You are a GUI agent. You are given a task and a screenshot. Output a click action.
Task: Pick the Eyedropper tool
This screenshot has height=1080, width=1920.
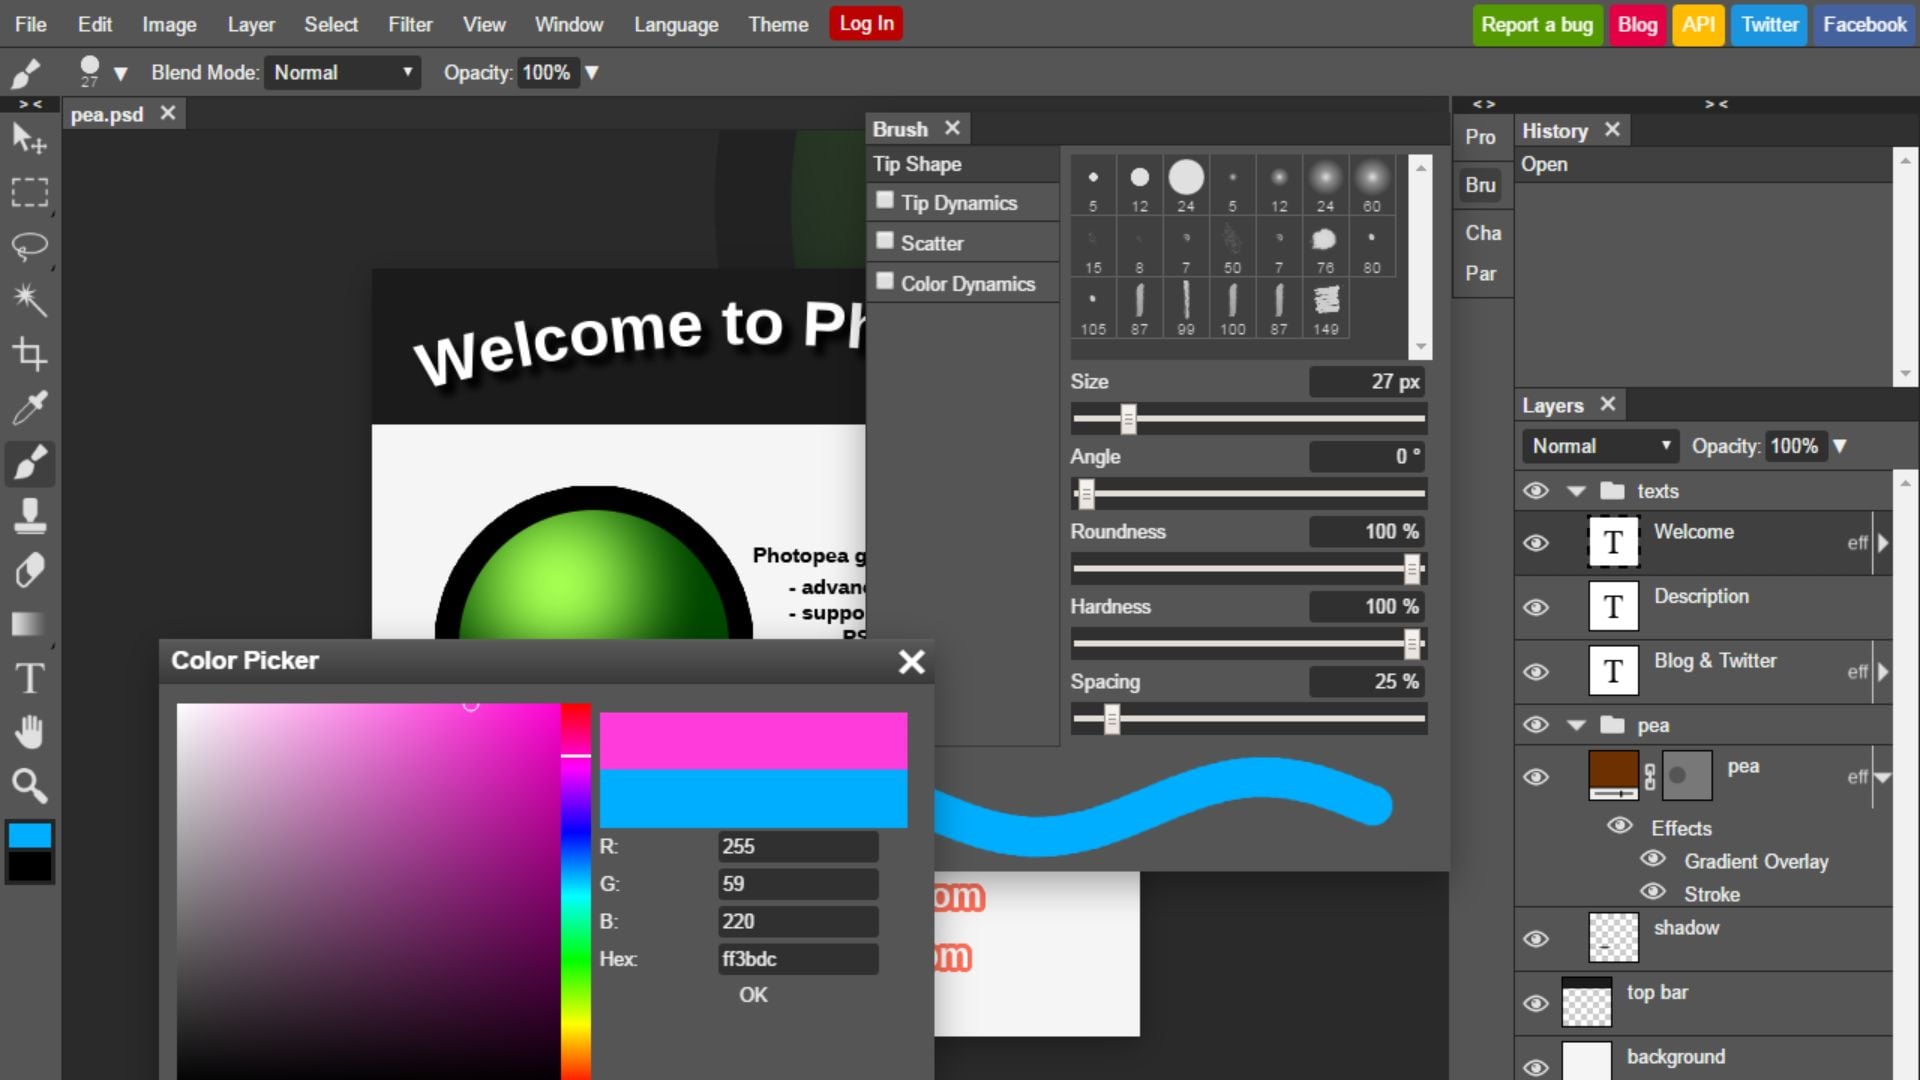[29, 408]
